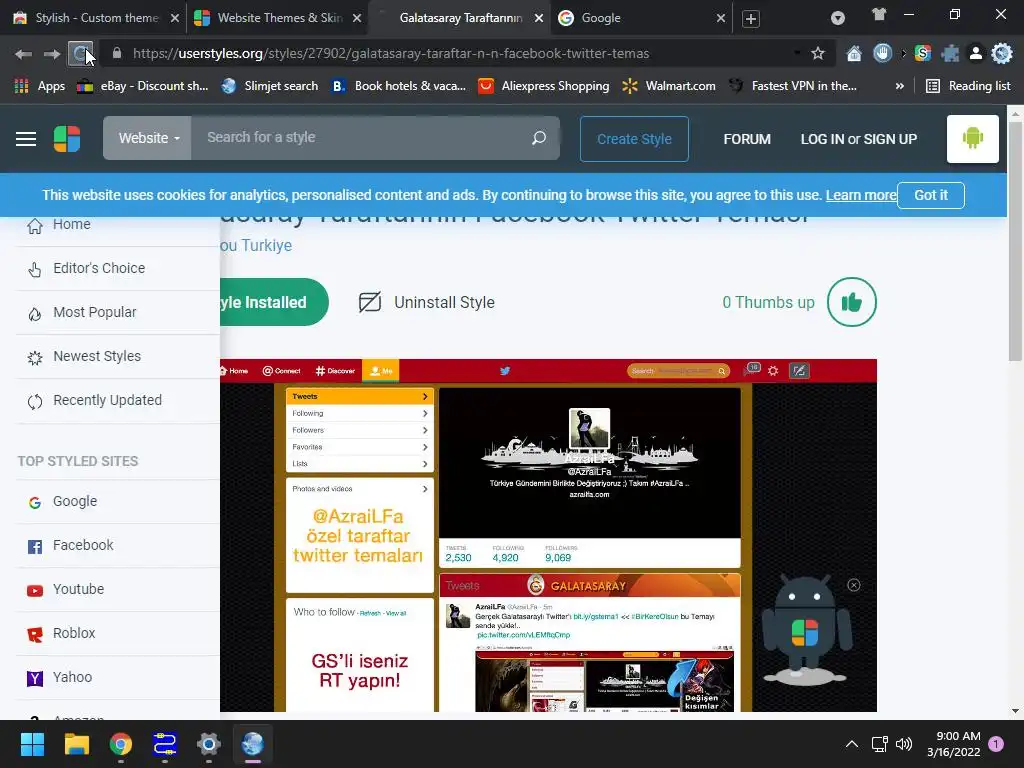Click the Uninstall Style icon
1024x768 pixels.
point(370,302)
